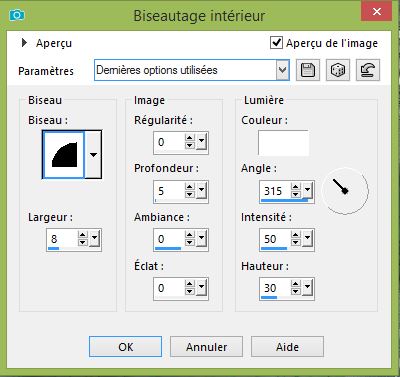Click the angle dial in Lumière
The width and height of the screenshot is (400, 377).
pos(345,191)
